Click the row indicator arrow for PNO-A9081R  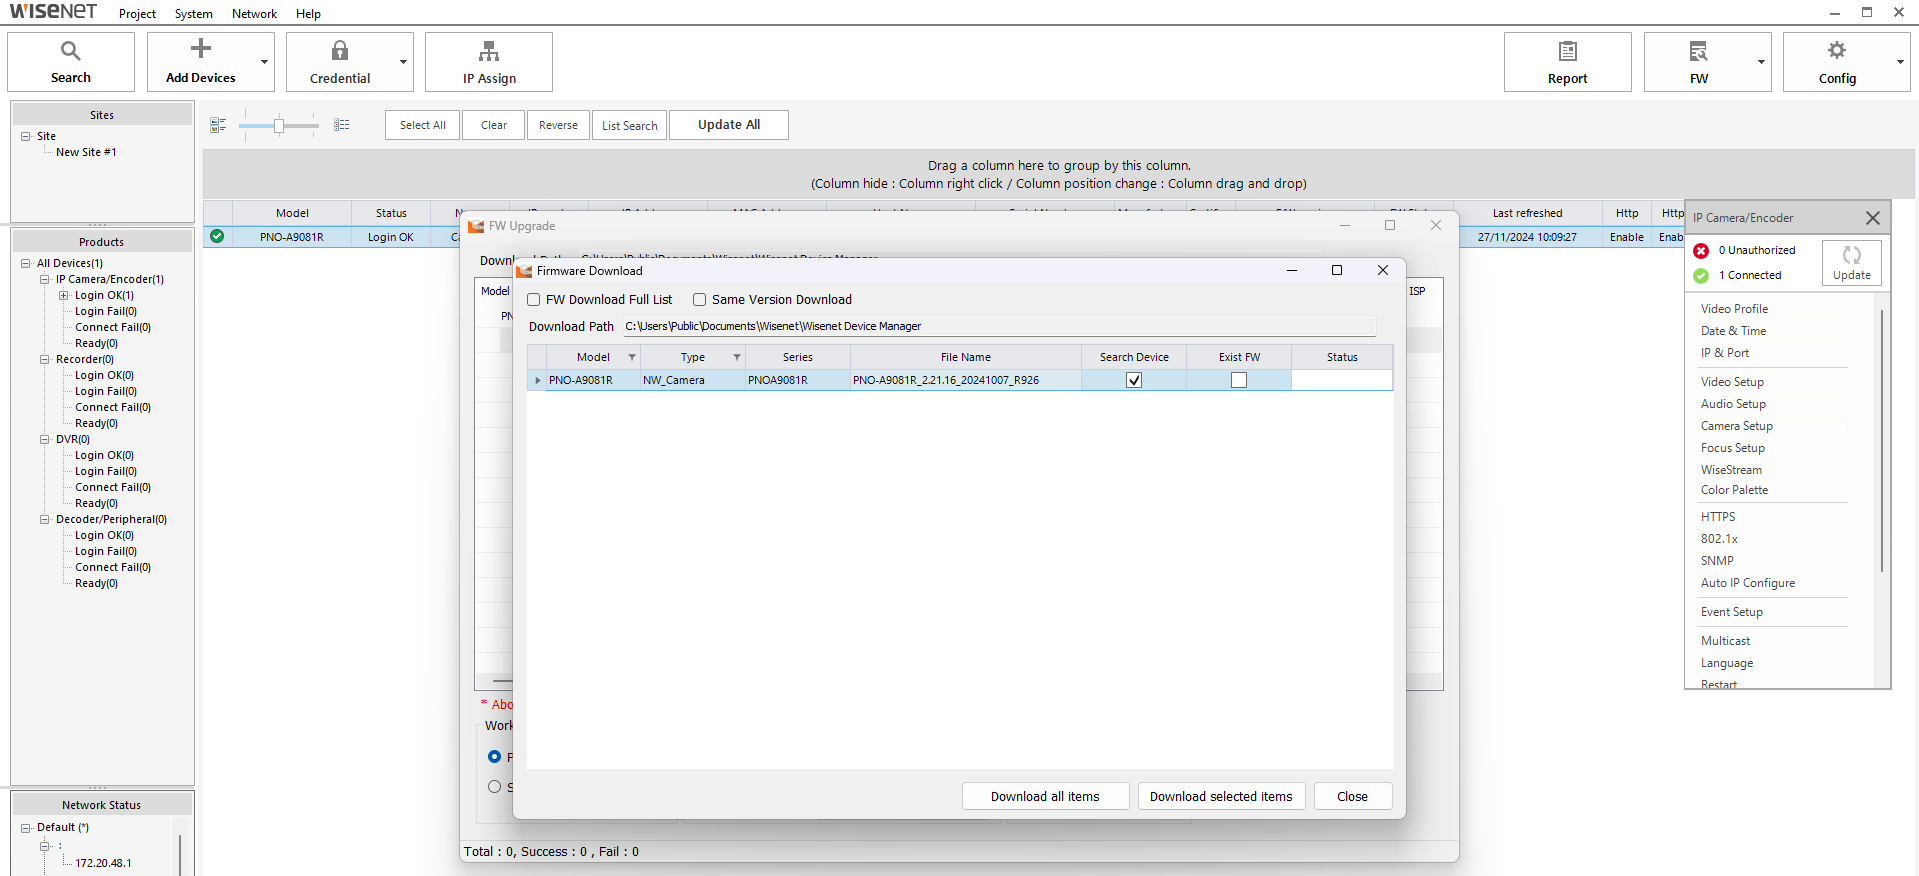[538, 380]
